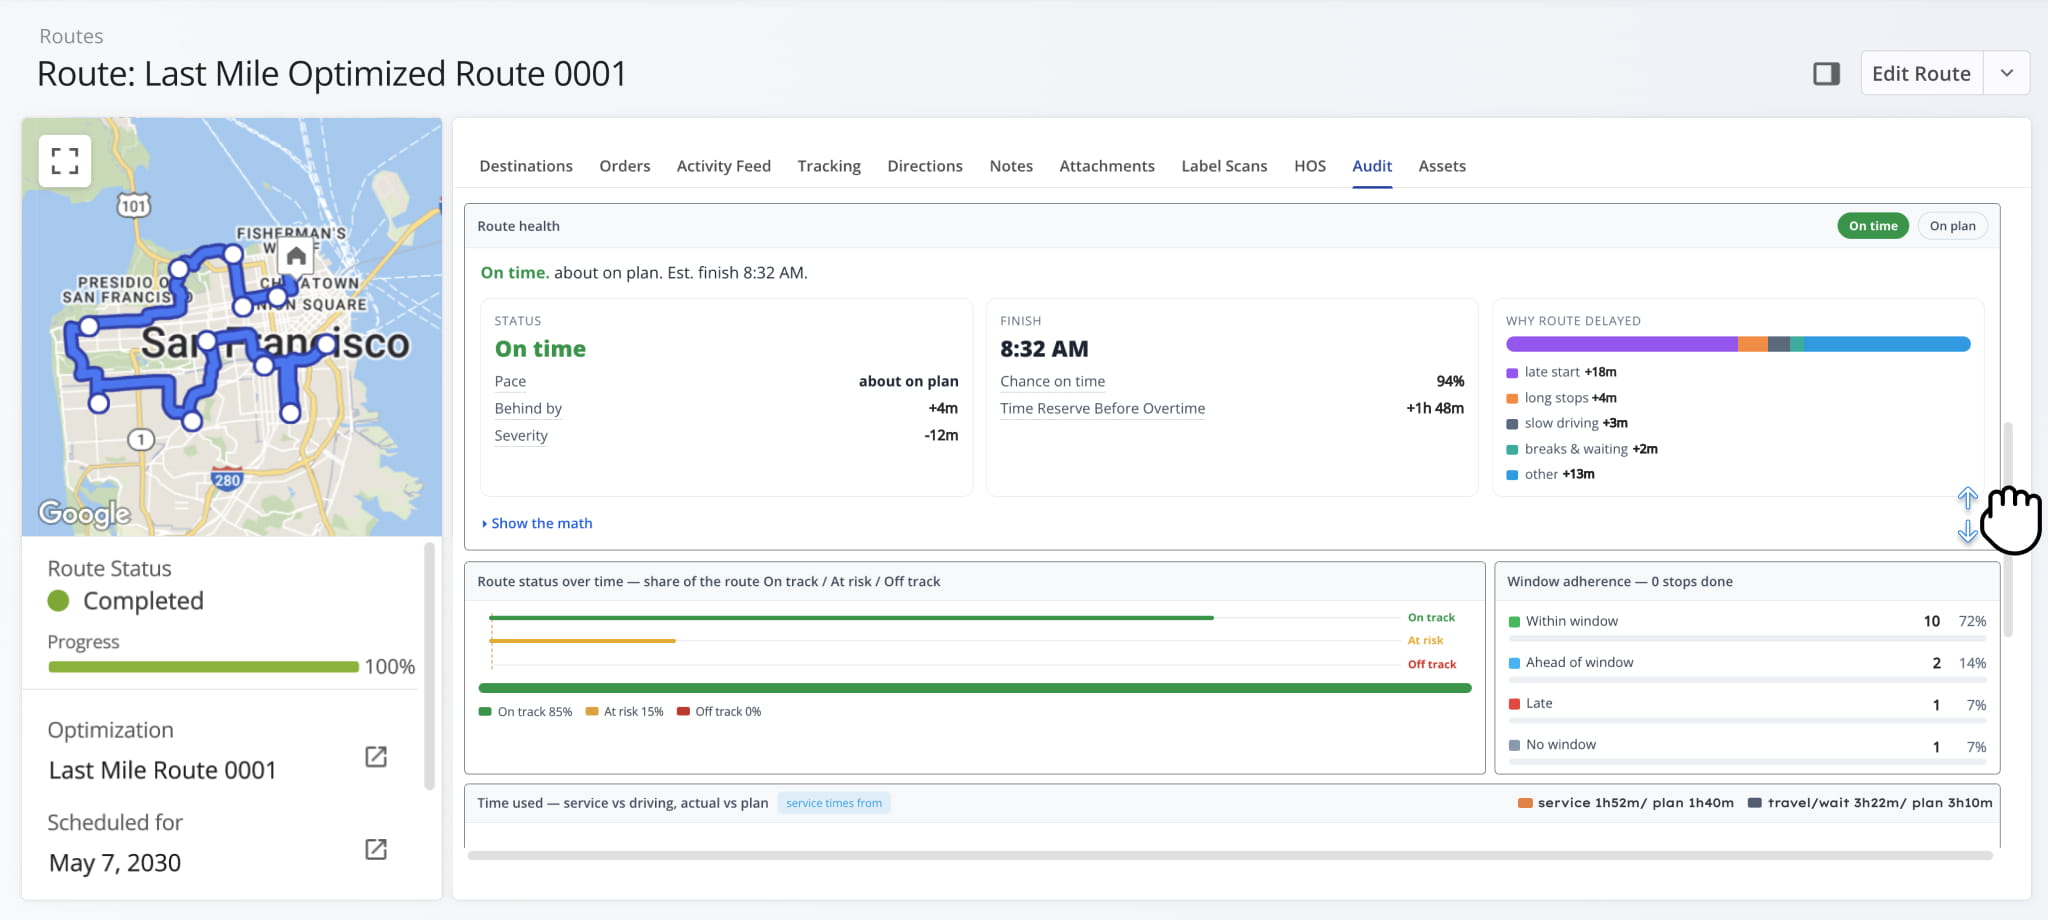Open the Assets tab
This screenshot has height=920, width=2048.
pyautogui.click(x=1442, y=166)
